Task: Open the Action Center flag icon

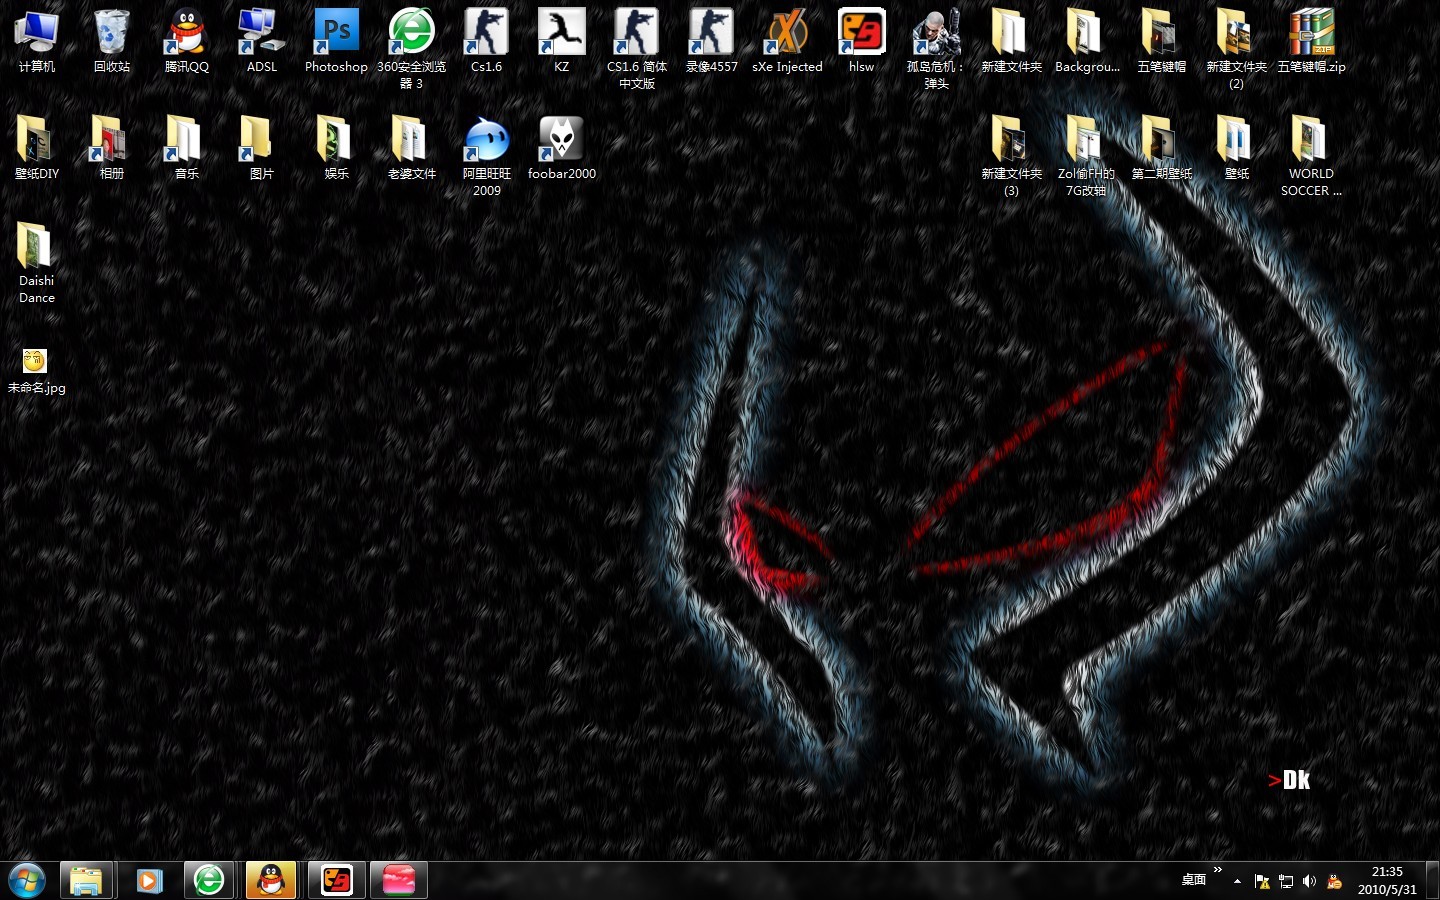Action: pyautogui.click(x=1262, y=881)
